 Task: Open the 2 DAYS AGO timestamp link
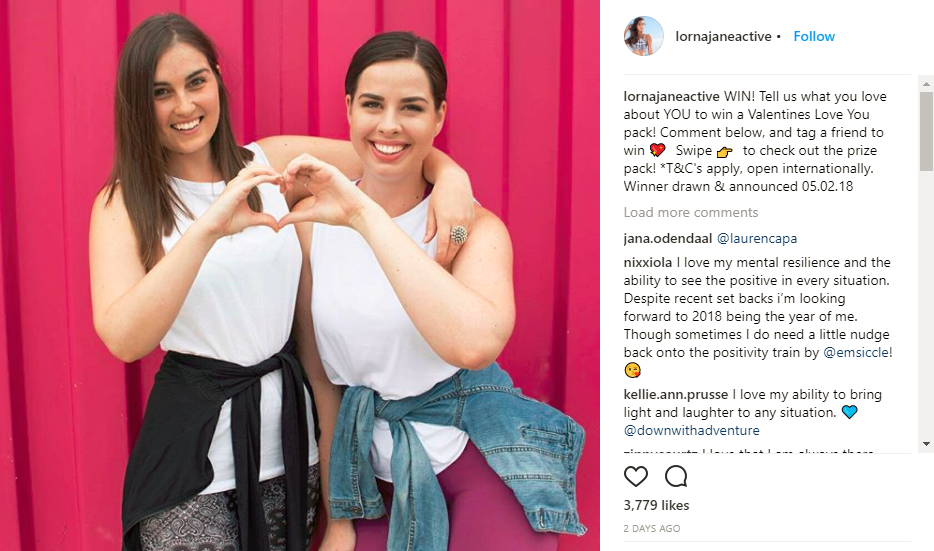[x=652, y=528]
